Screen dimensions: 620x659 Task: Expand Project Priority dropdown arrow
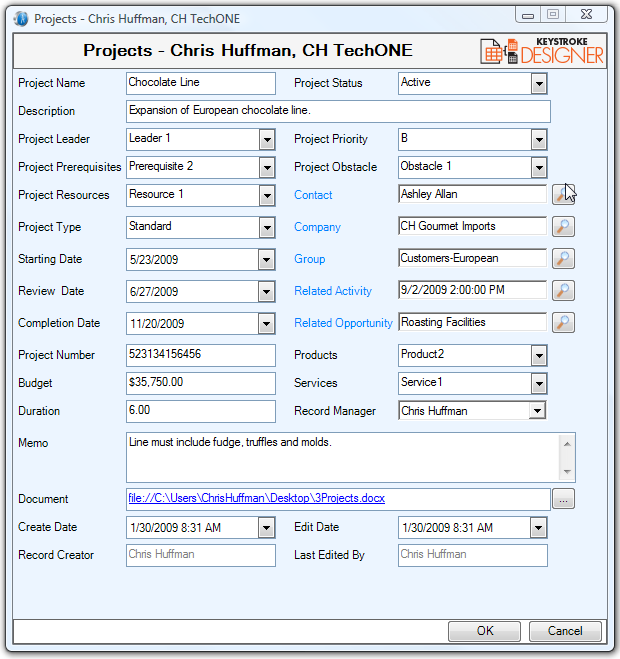(539, 140)
